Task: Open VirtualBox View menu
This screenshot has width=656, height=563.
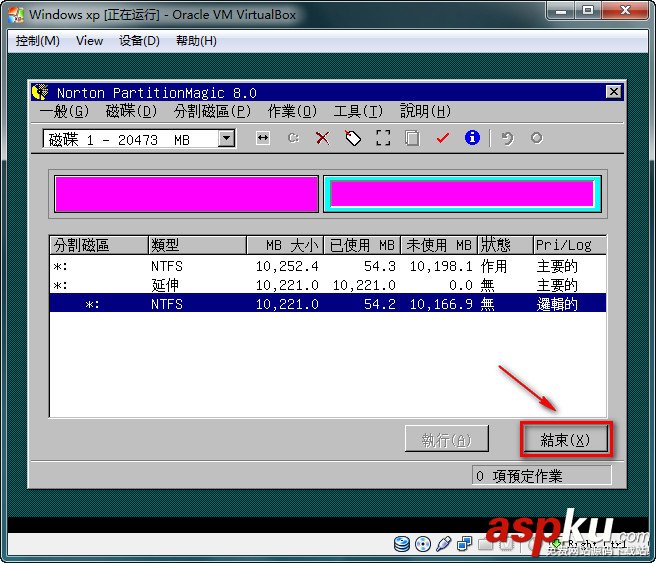Action: [x=90, y=41]
